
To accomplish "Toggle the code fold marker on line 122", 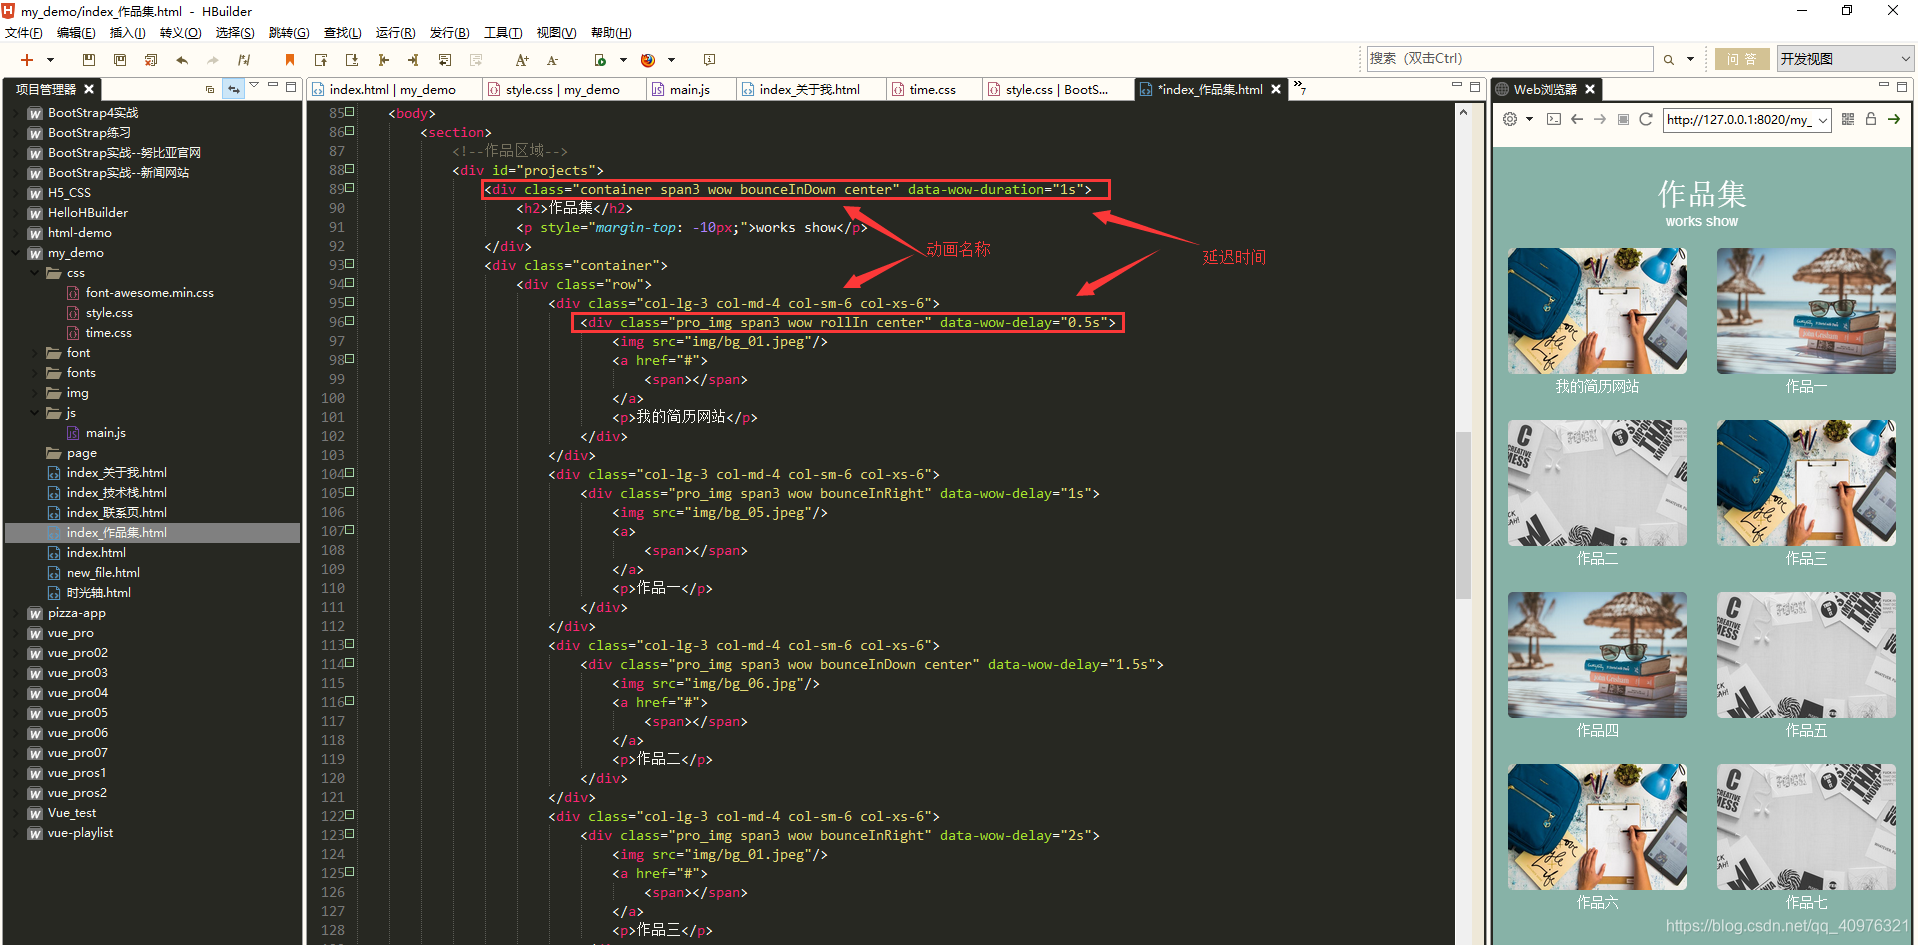I will (x=350, y=815).
